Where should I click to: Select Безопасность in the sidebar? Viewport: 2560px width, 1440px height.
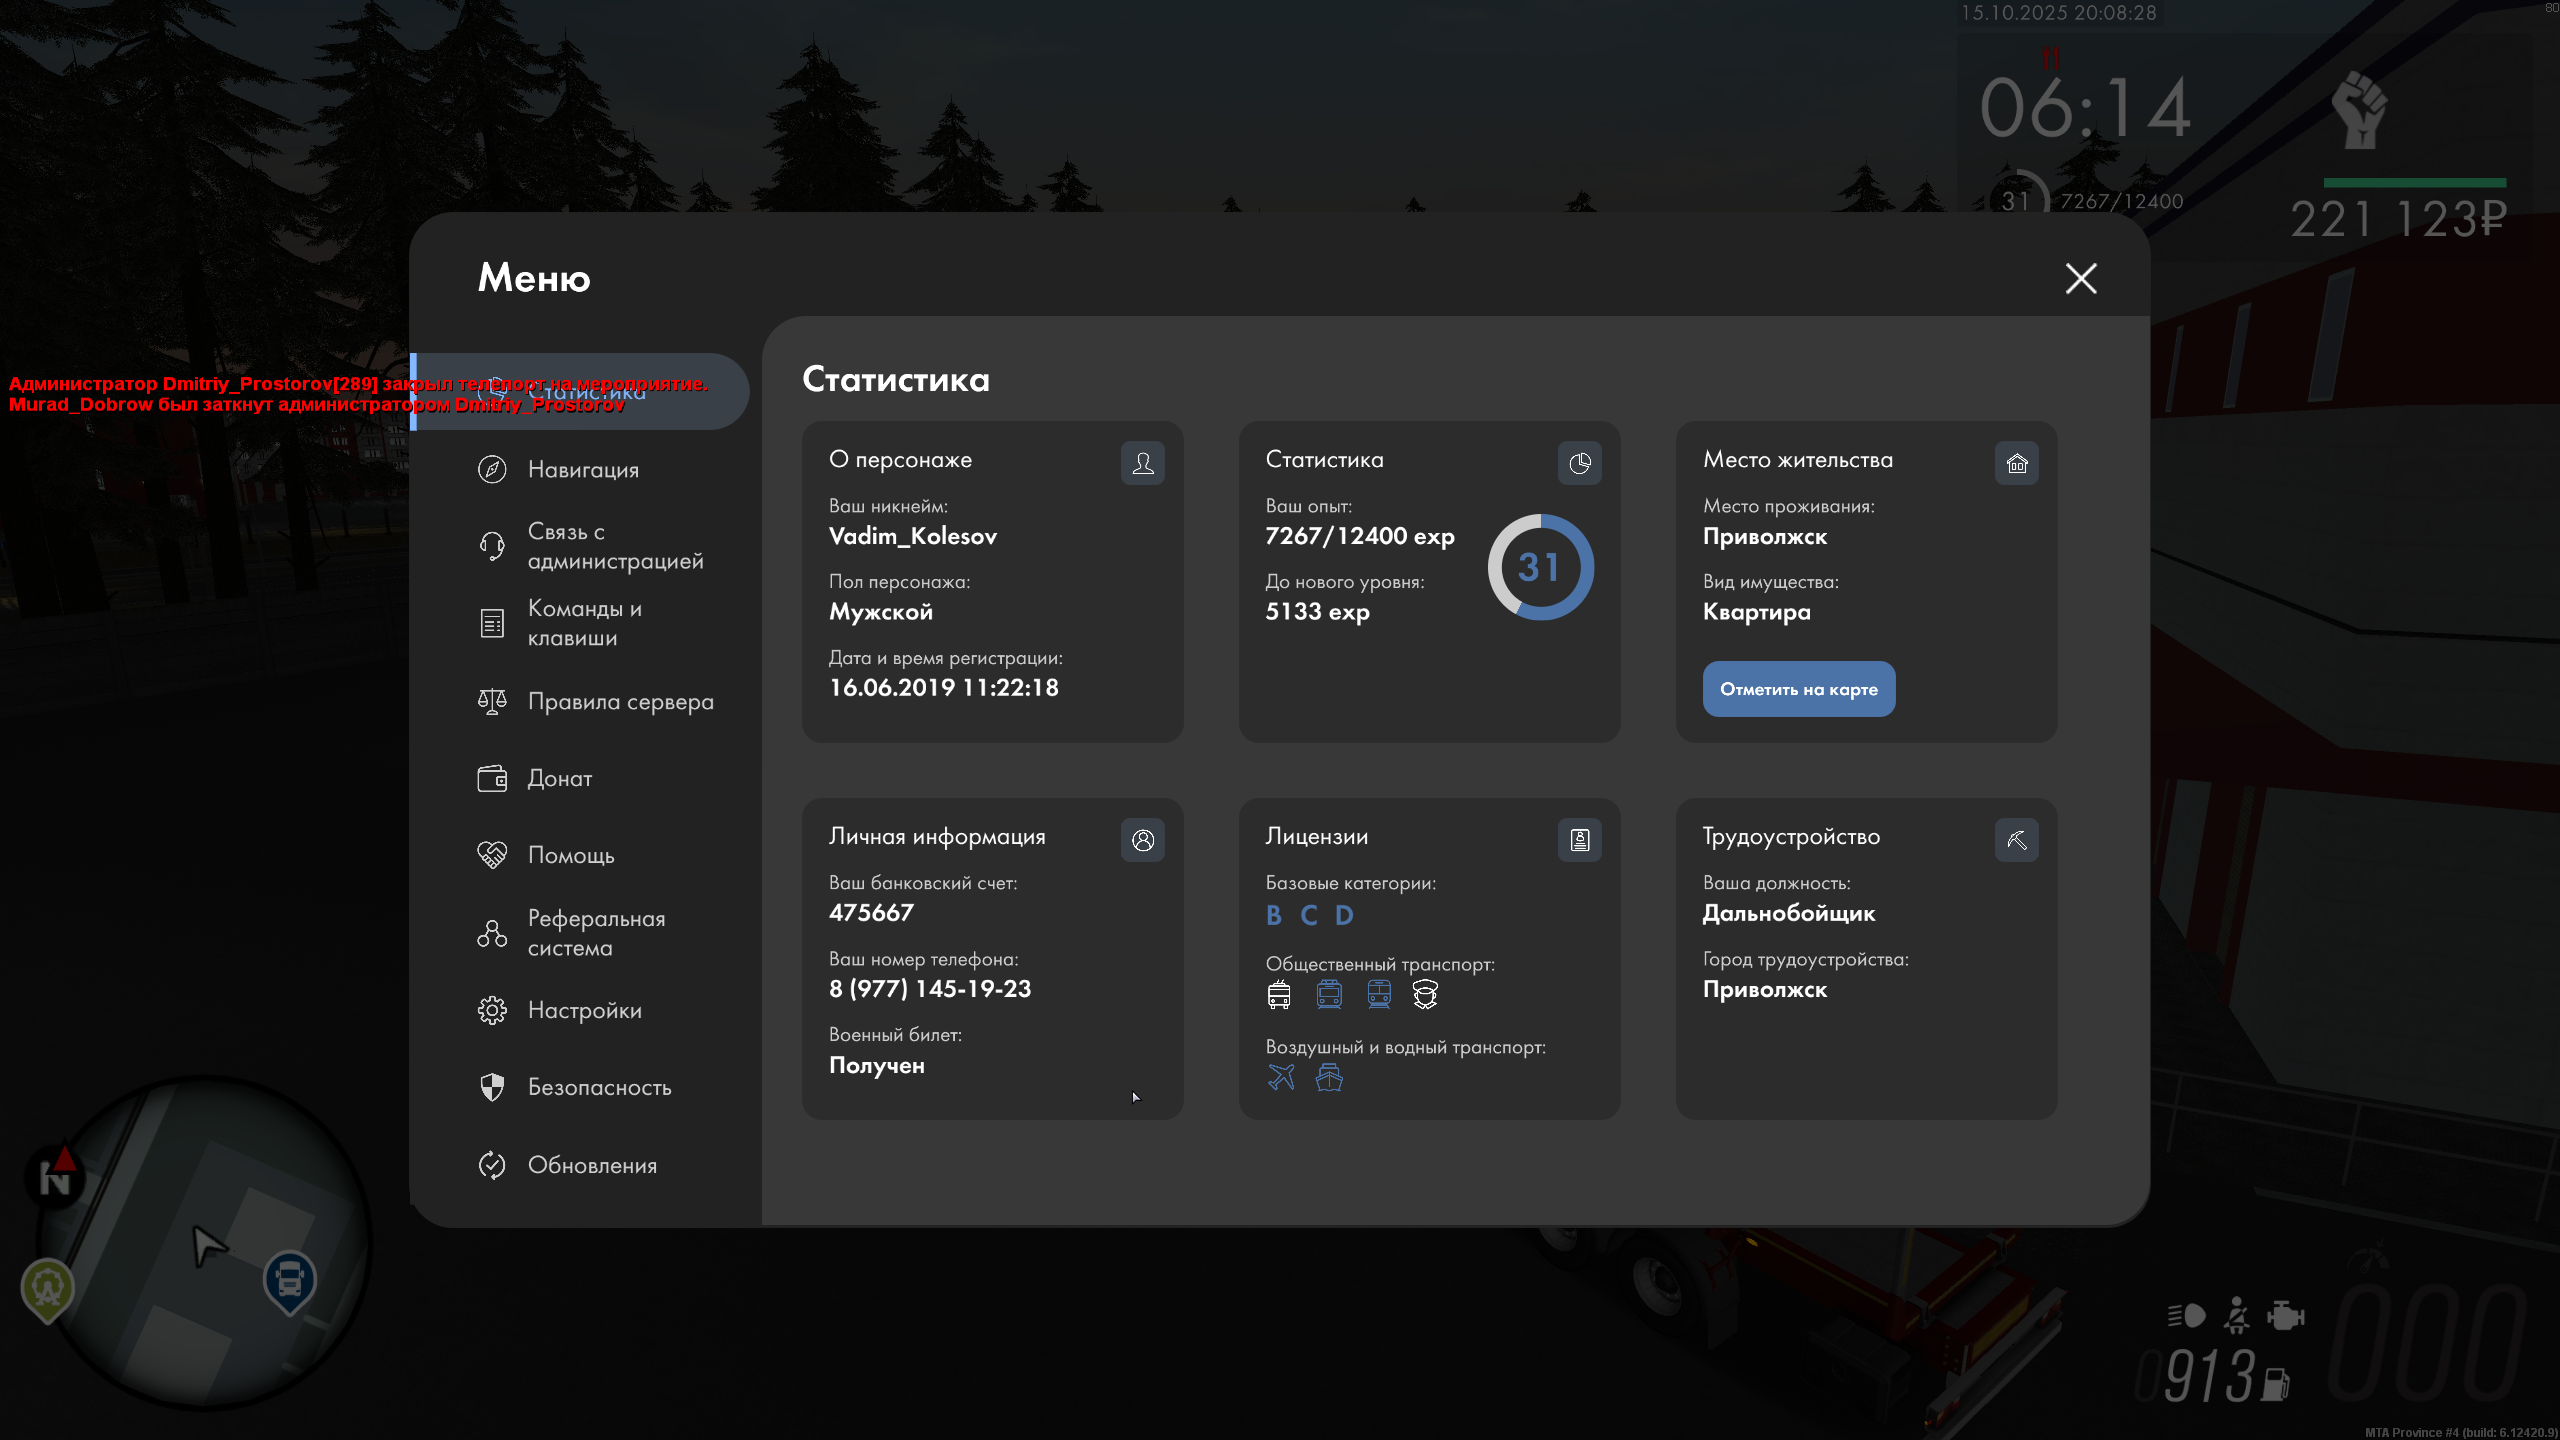tap(599, 1087)
